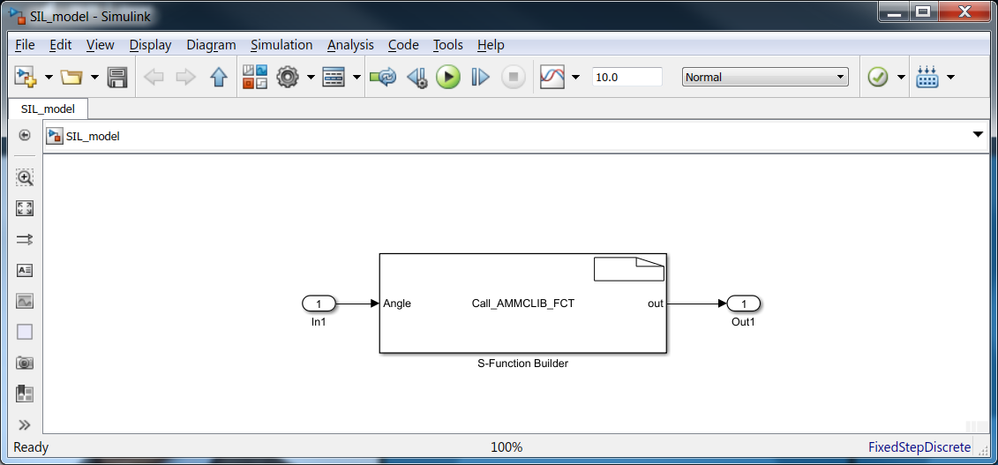Viewport: 998px width, 465px height.
Task: Open the Normal simulation mode dropdown
Action: [x=765, y=77]
